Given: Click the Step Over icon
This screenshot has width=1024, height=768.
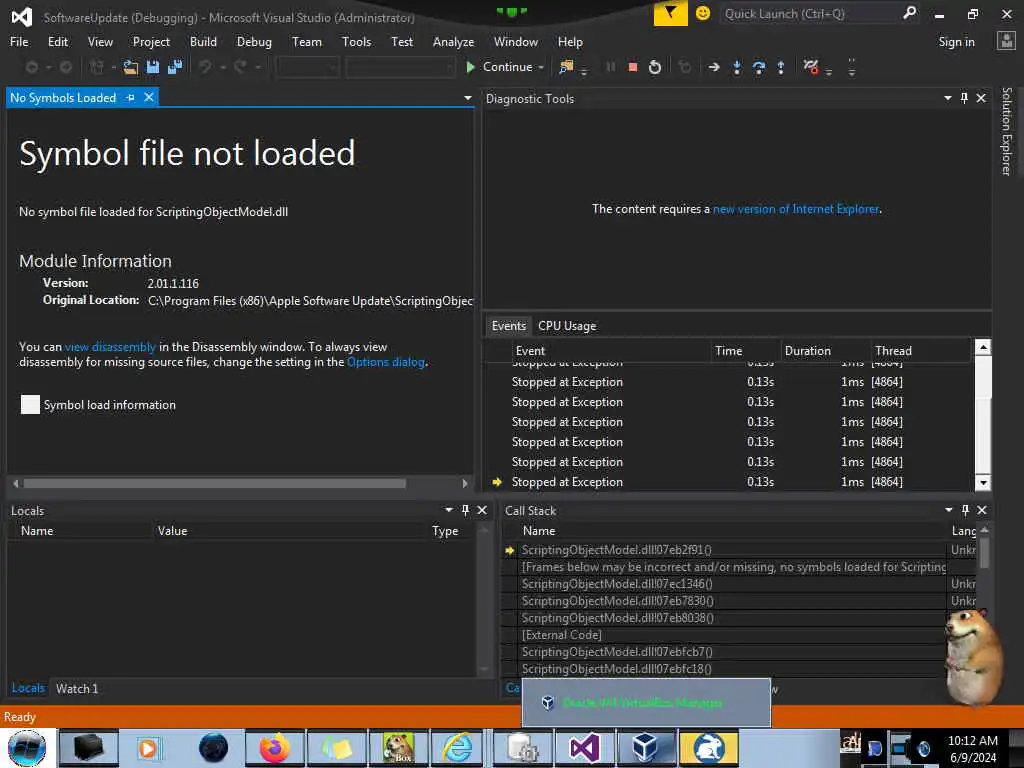Looking at the screenshot, I should 759,67.
